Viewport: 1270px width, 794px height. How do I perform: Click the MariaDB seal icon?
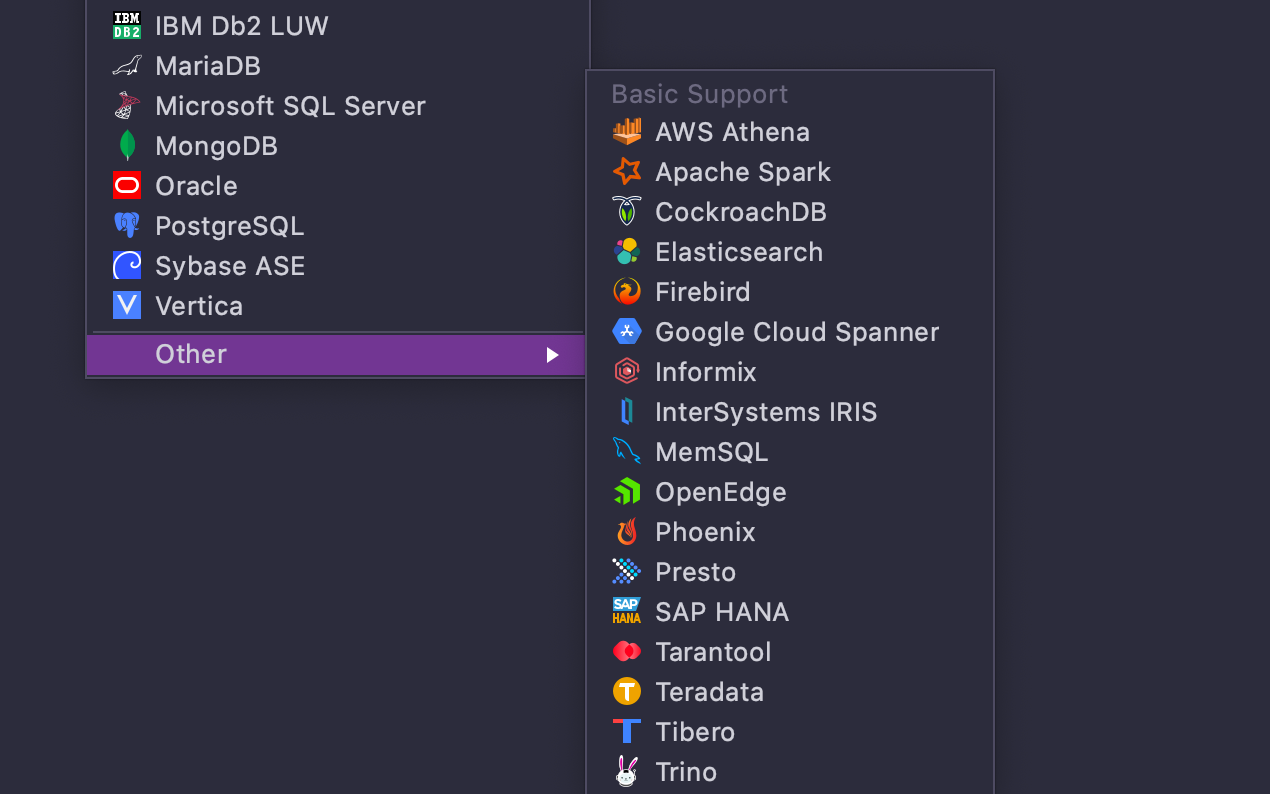pyautogui.click(x=127, y=66)
